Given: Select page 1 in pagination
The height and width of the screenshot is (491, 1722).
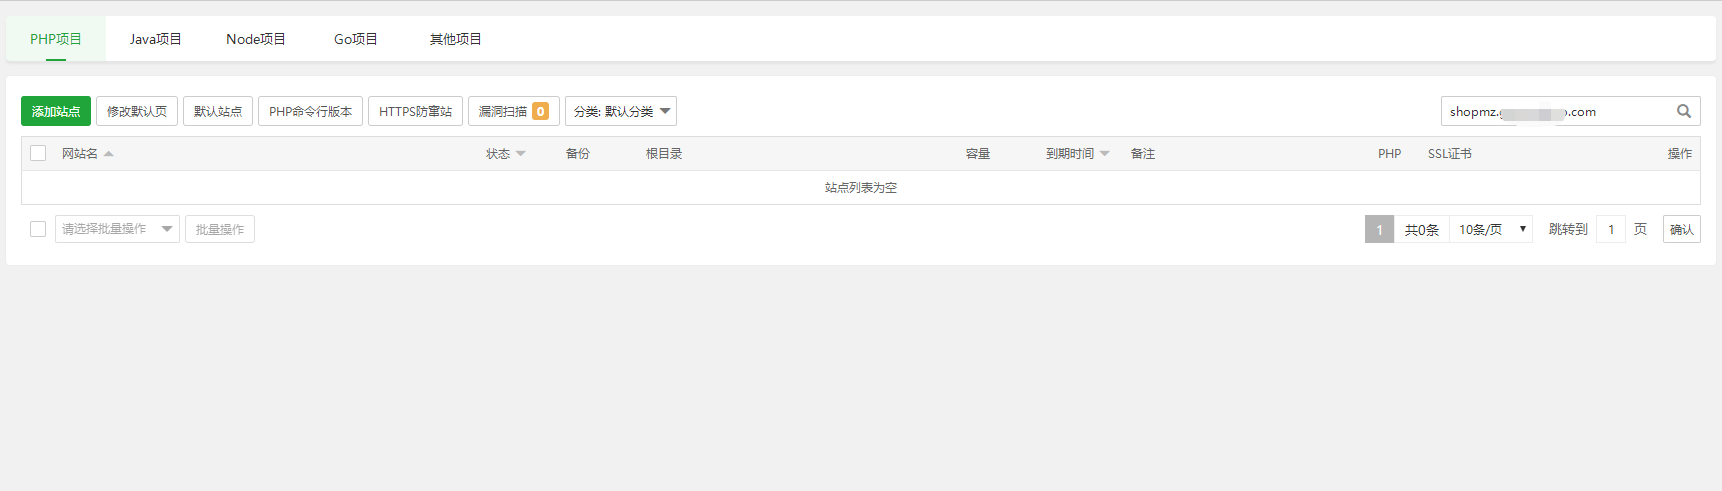Looking at the screenshot, I should [x=1379, y=229].
